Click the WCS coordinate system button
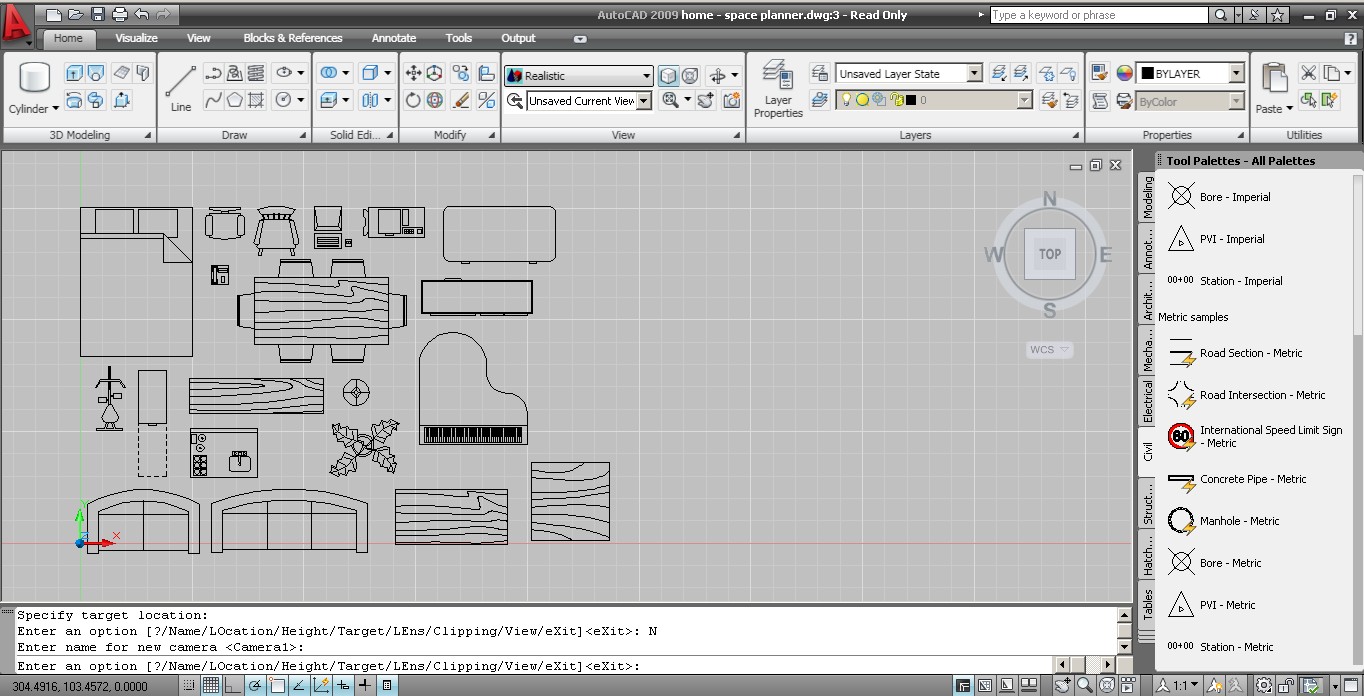1364x696 pixels. tap(1049, 350)
